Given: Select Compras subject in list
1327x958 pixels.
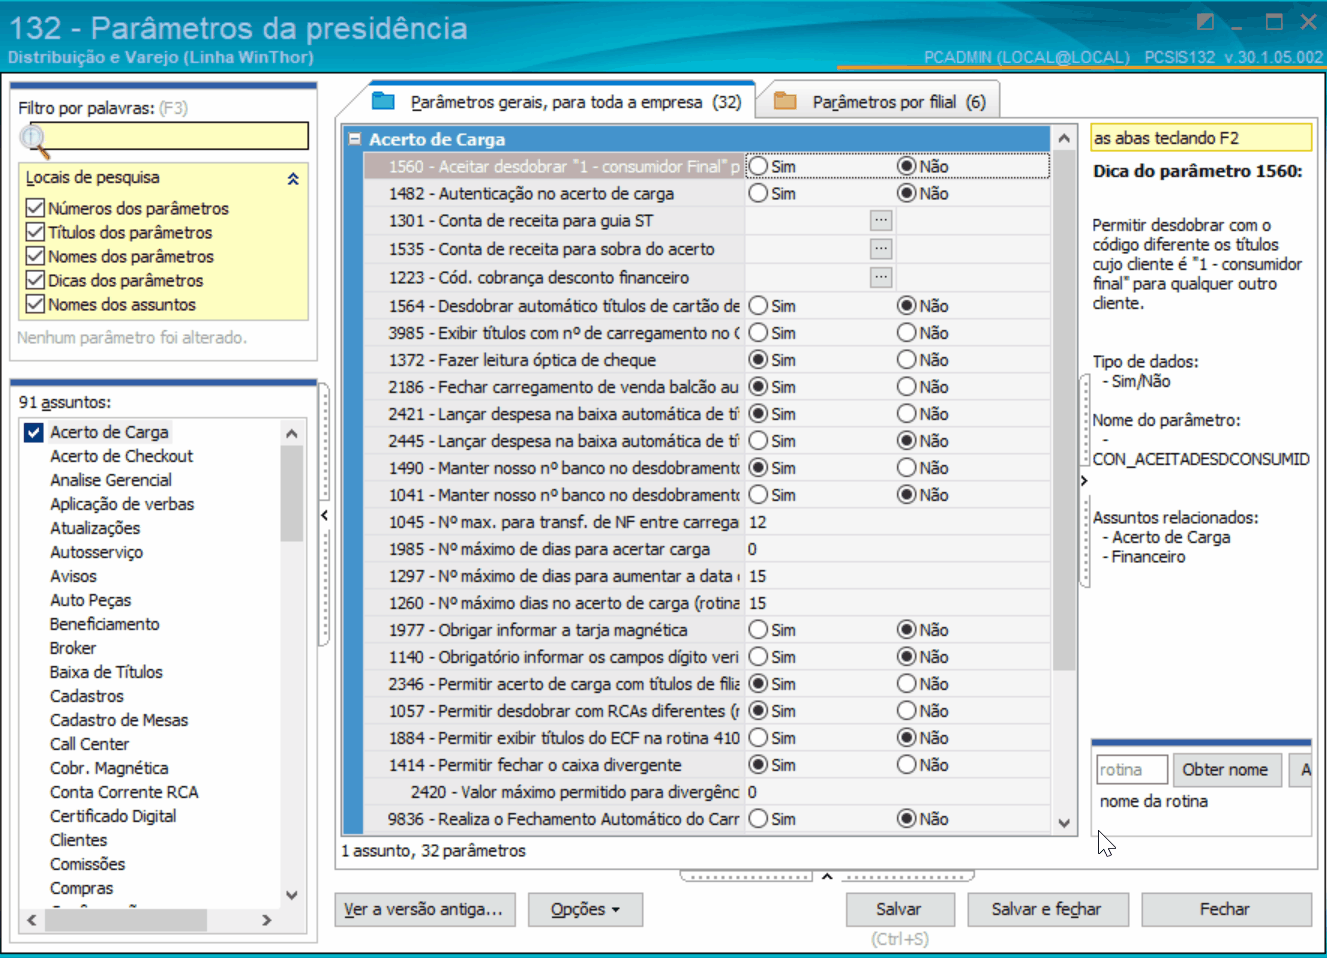Looking at the screenshot, I should [81, 888].
